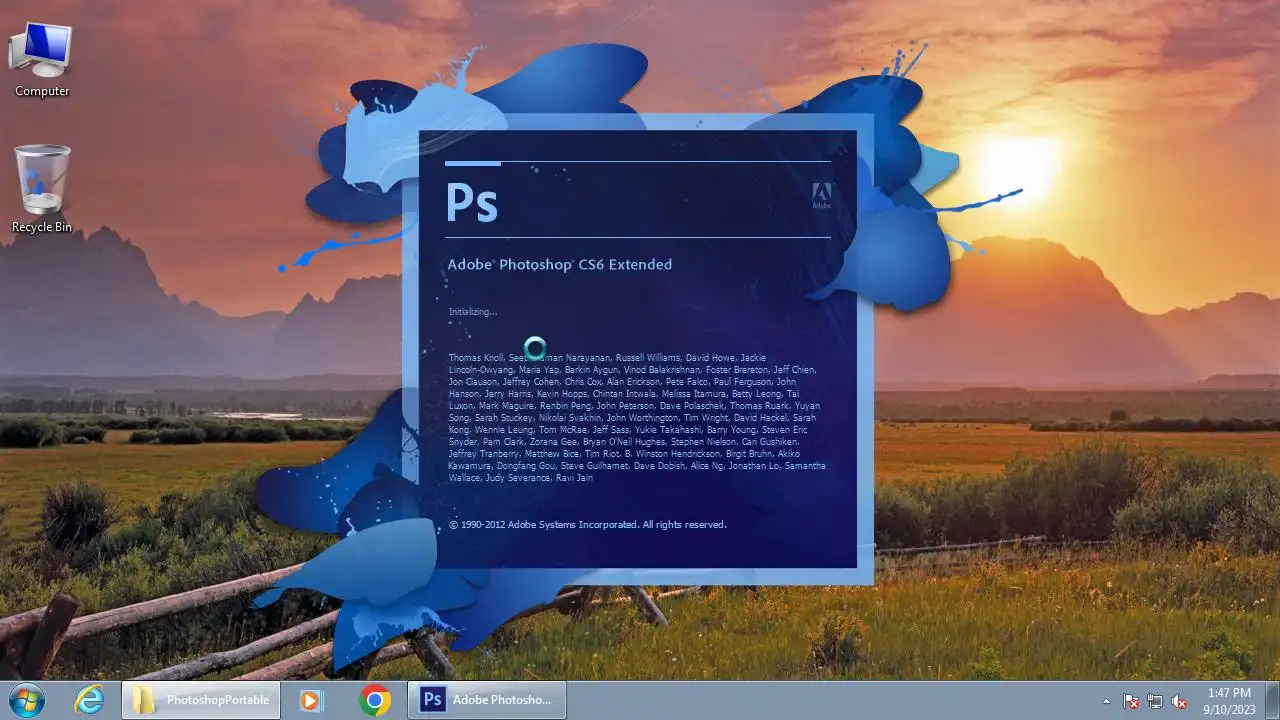The image size is (1280, 720).
Task: Launch Google Chrome from the taskbar
Action: pyautogui.click(x=375, y=700)
